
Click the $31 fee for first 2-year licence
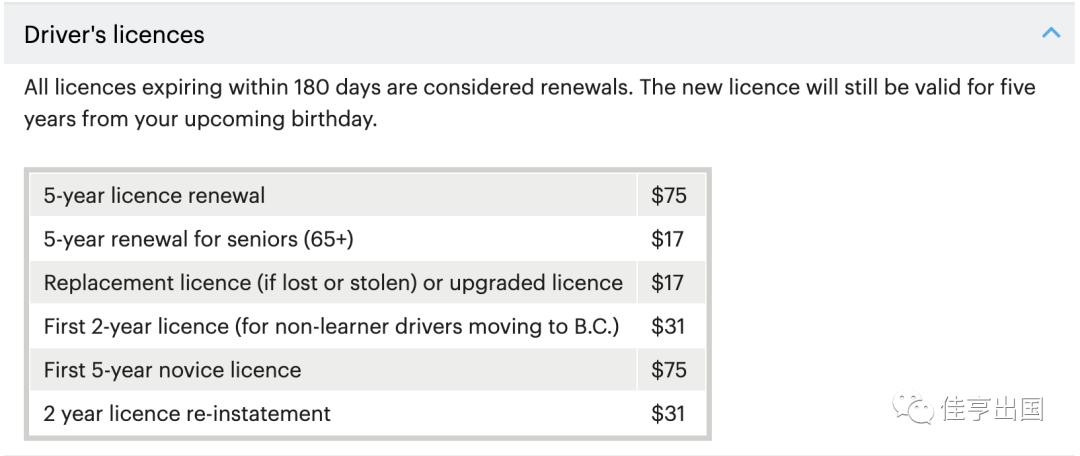(668, 327)
